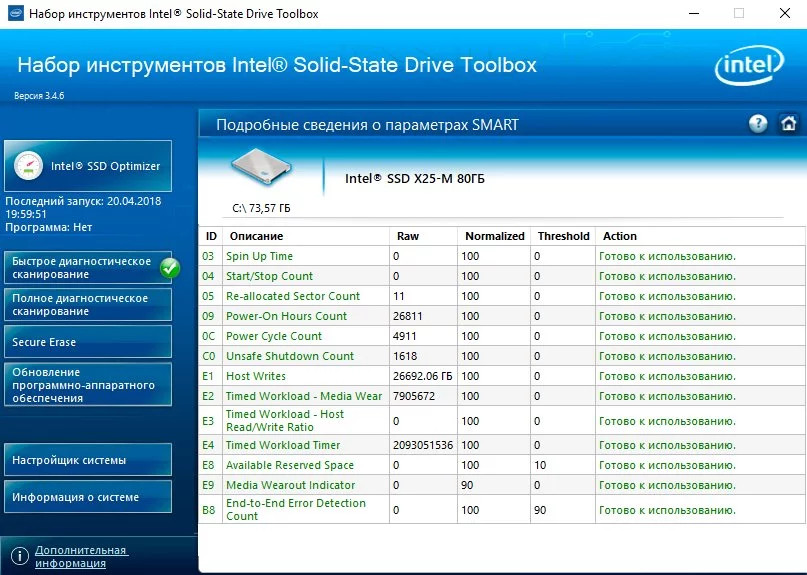807x575 pixels.
Task: Run Быстрое диагностическое сканирование
Action: tap(88, 268)
